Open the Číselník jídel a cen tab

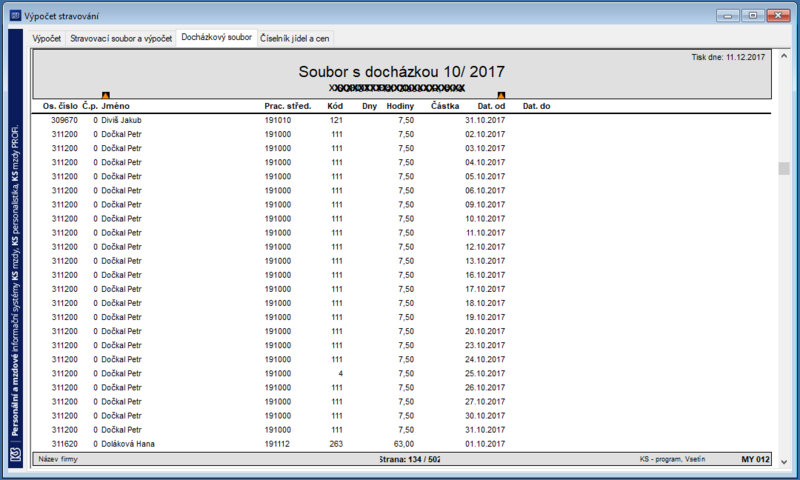pos(294,38)
